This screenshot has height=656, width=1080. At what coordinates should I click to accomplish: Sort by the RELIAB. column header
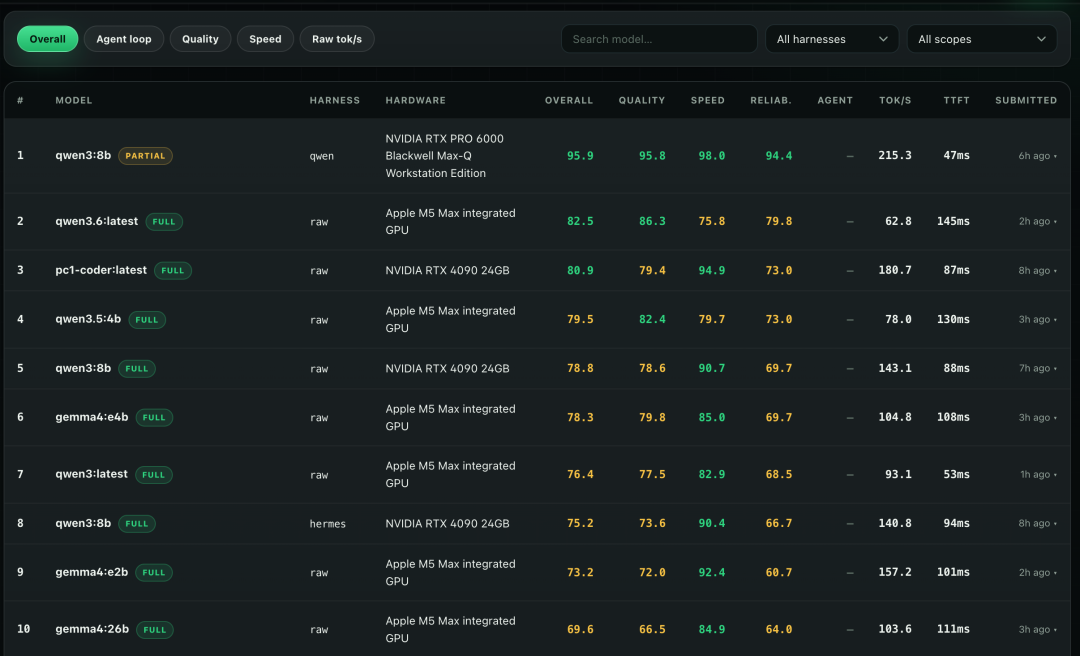click(771, 101)
